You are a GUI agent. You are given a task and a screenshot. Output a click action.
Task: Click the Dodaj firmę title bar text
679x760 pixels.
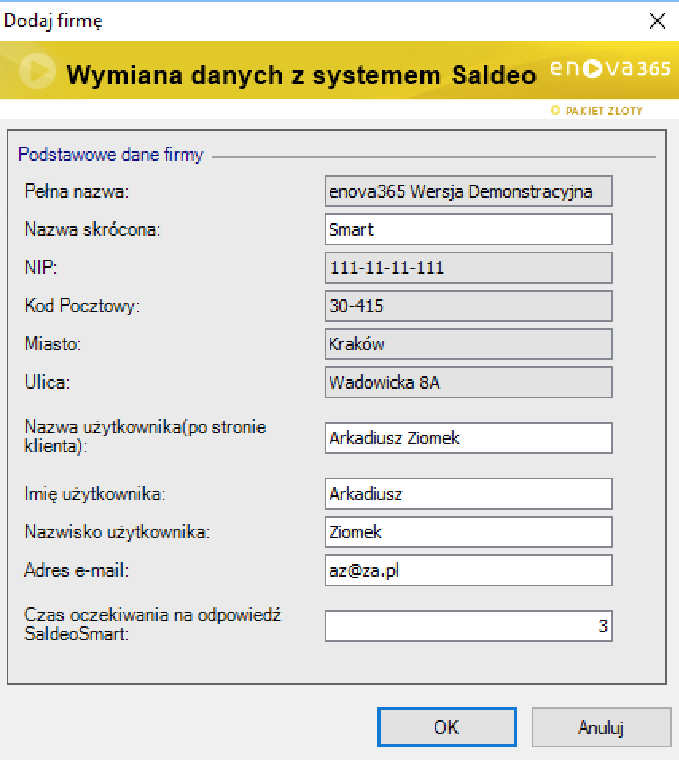coord(53,20)
